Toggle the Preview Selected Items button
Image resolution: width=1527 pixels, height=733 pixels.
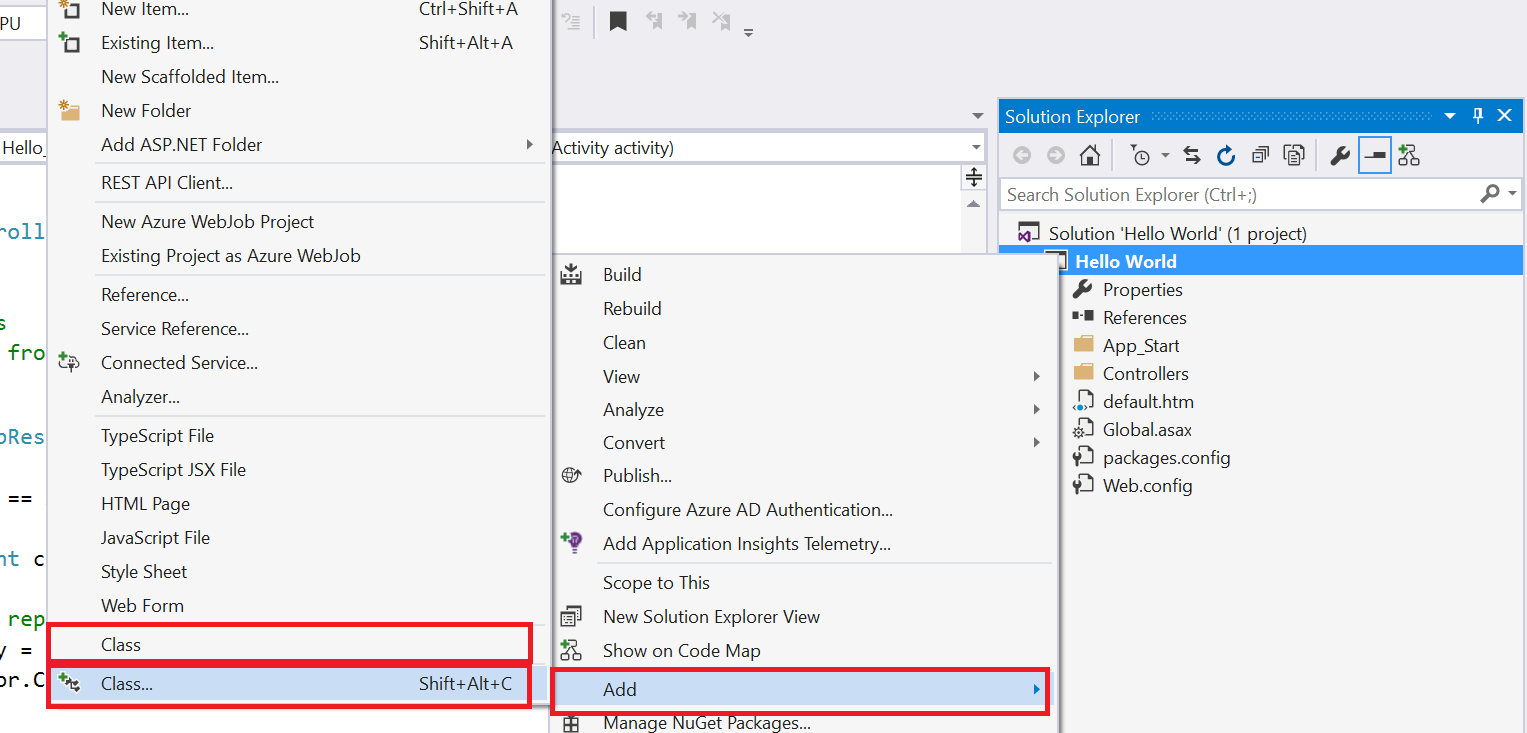(1375, 156)
